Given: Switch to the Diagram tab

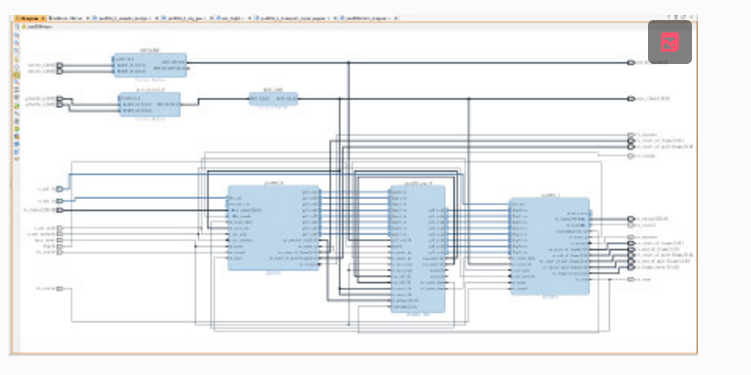Looking at the screenshot, I should pos(30,18).
